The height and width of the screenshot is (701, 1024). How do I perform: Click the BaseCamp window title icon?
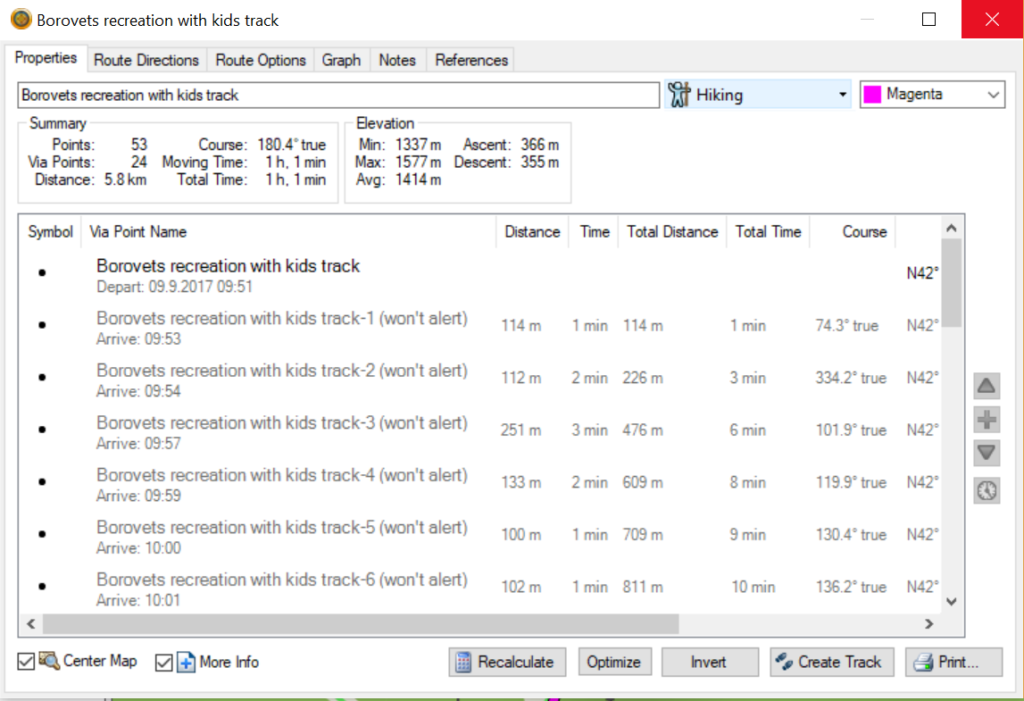[20, 20]
